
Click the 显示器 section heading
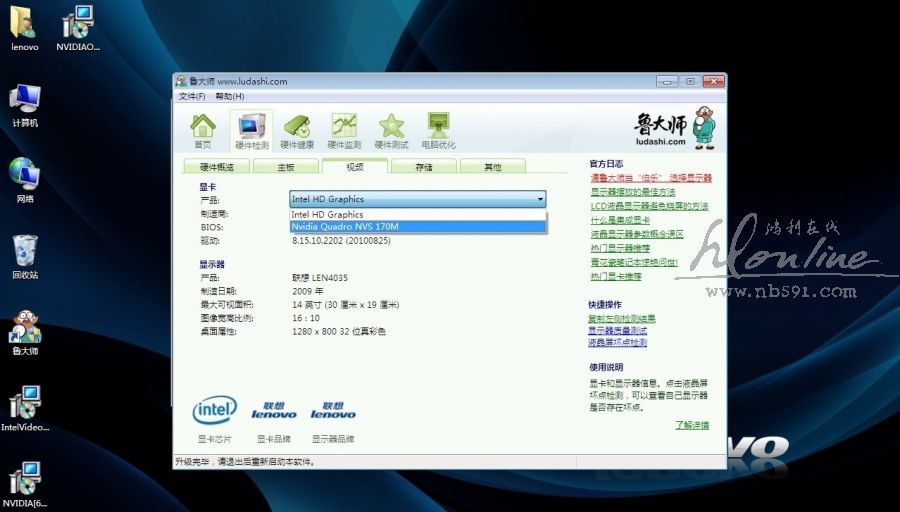click(212, 264)
